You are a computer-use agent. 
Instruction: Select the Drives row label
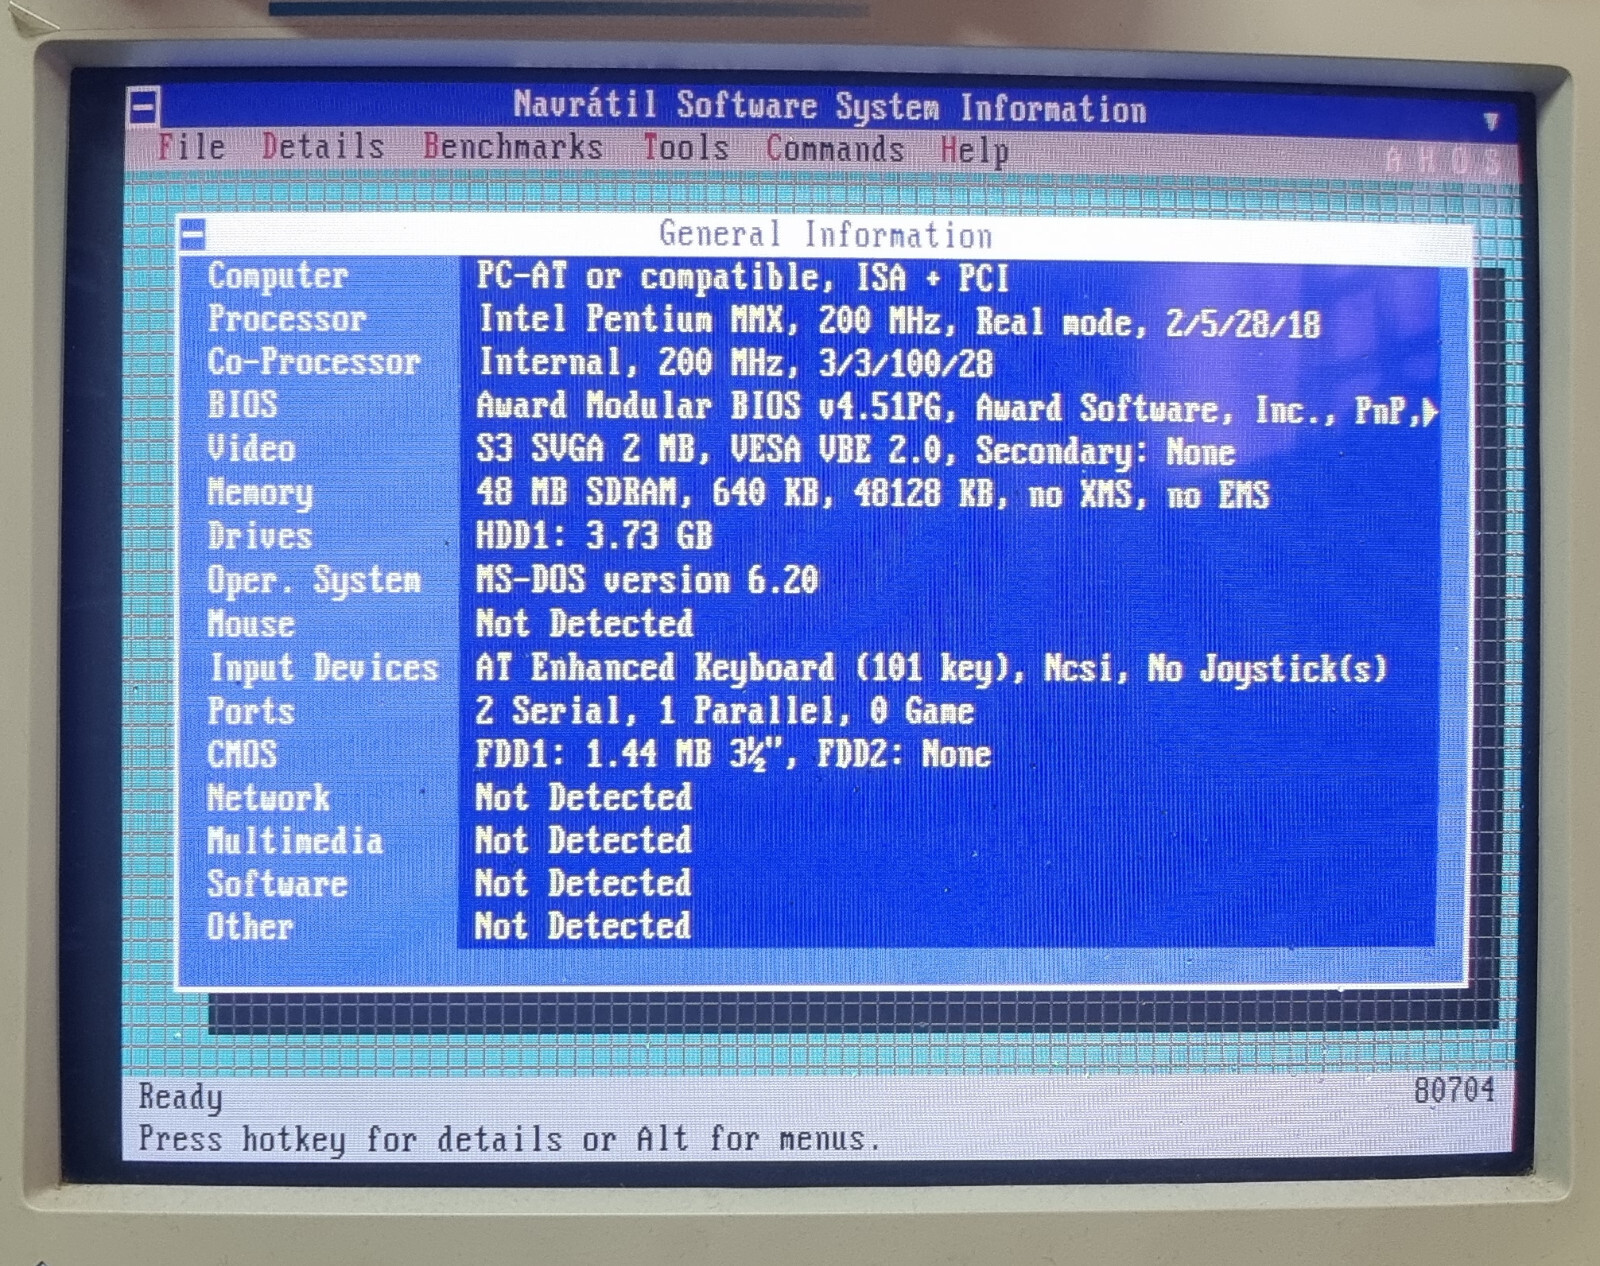pyautogui.click(x=260, y=536)
